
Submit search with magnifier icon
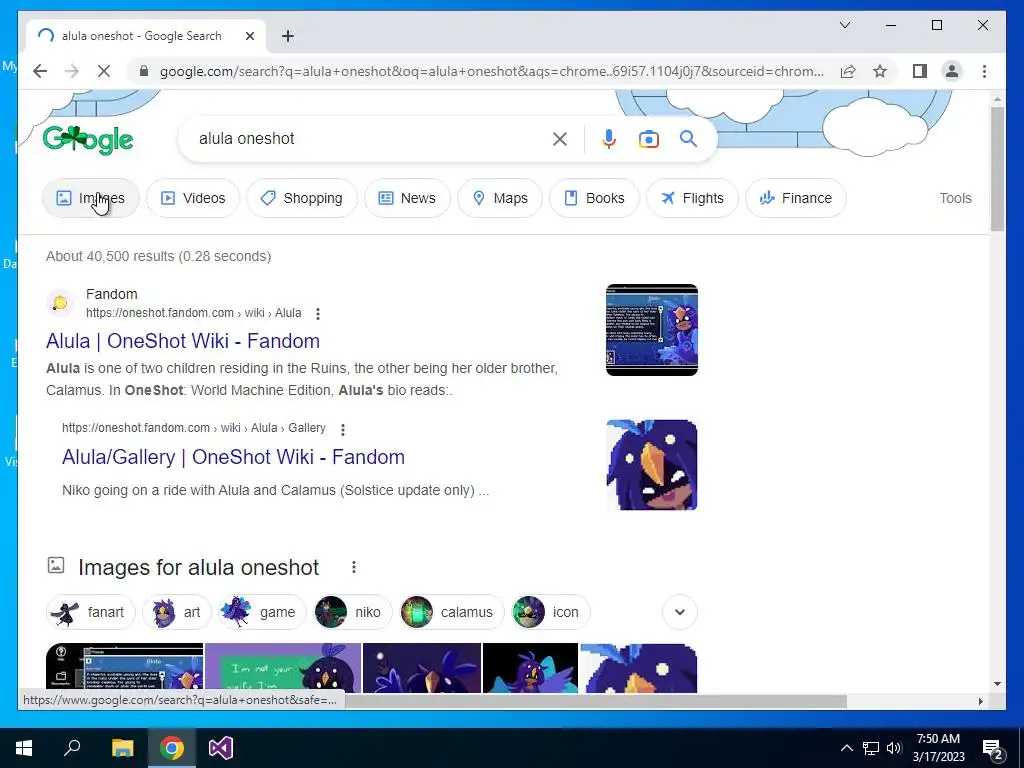coord(688,138)
